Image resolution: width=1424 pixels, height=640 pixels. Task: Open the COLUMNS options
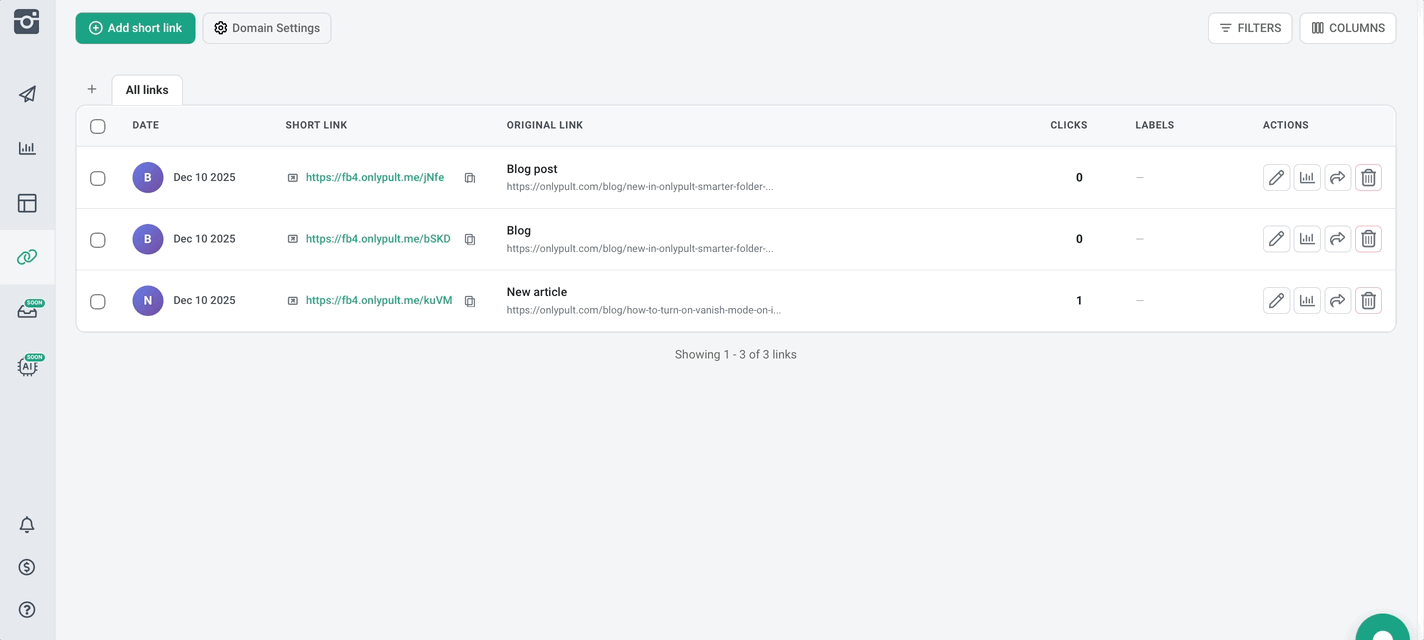[1347, 27]
